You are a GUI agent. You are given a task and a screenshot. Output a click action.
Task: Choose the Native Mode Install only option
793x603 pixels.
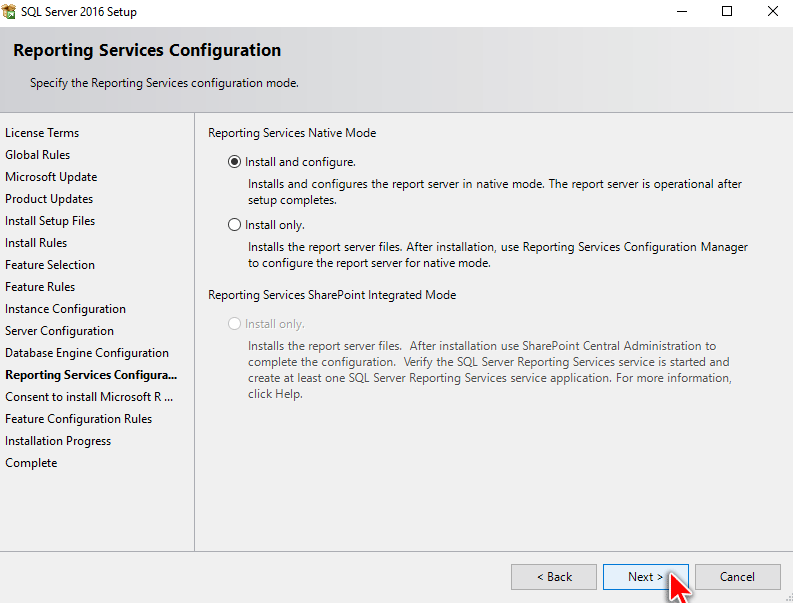click(234, 225)
